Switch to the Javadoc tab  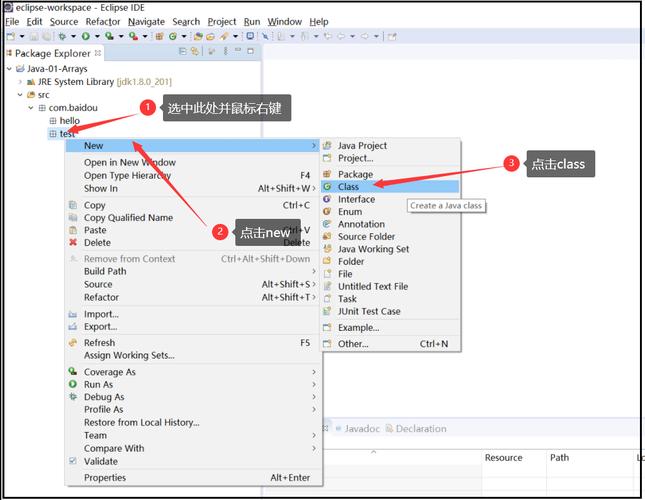[x=358, y=429]
